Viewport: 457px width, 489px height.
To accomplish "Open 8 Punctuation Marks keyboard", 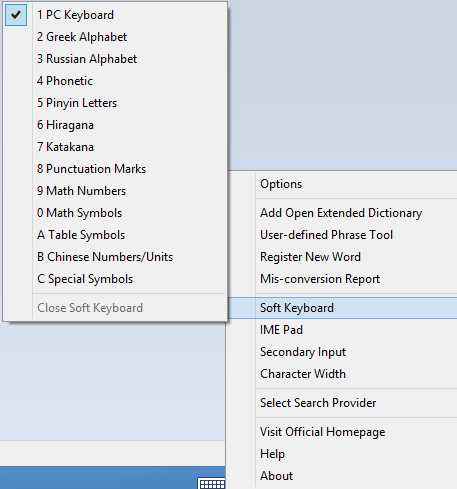I will (115, 169).
